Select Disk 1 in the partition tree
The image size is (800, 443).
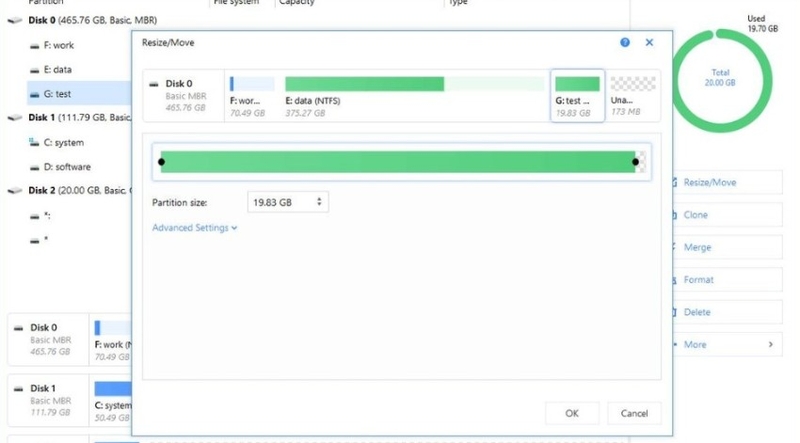(x=79, y=117)
